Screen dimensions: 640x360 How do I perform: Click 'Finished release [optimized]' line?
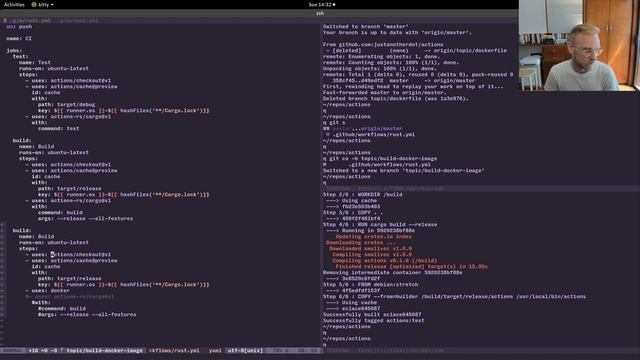coord(411,267)
